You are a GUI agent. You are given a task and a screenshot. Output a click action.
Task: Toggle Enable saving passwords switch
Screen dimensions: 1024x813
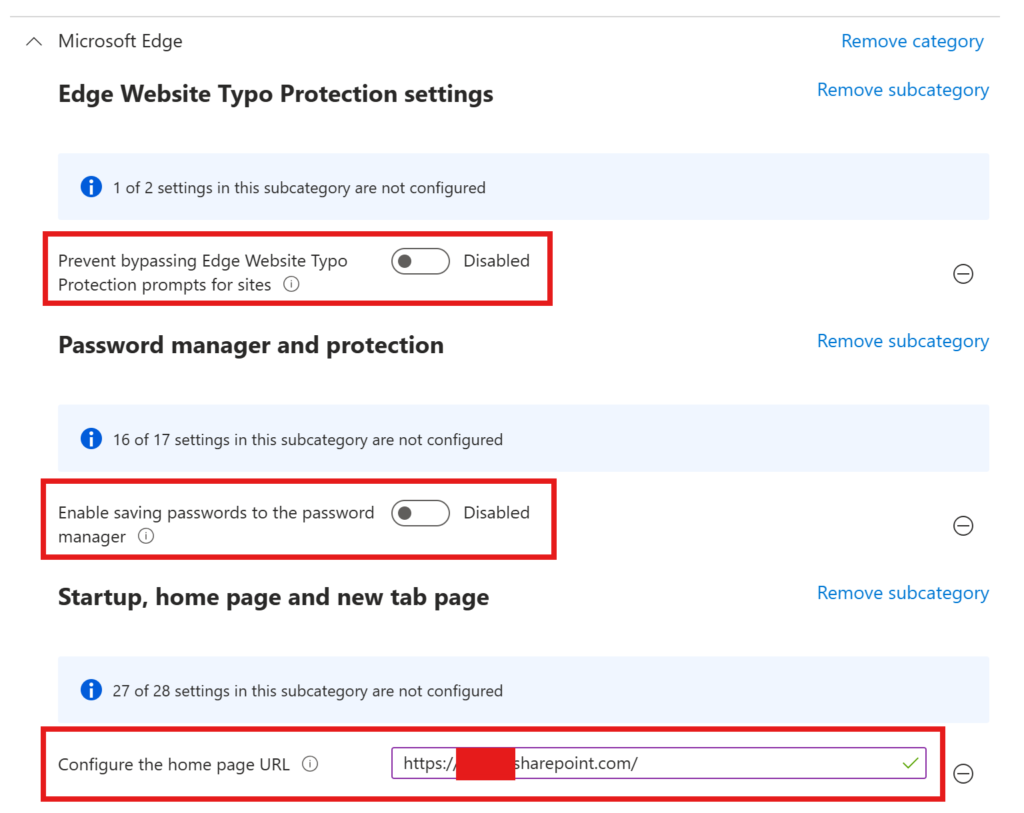click(x=420, y=513)
